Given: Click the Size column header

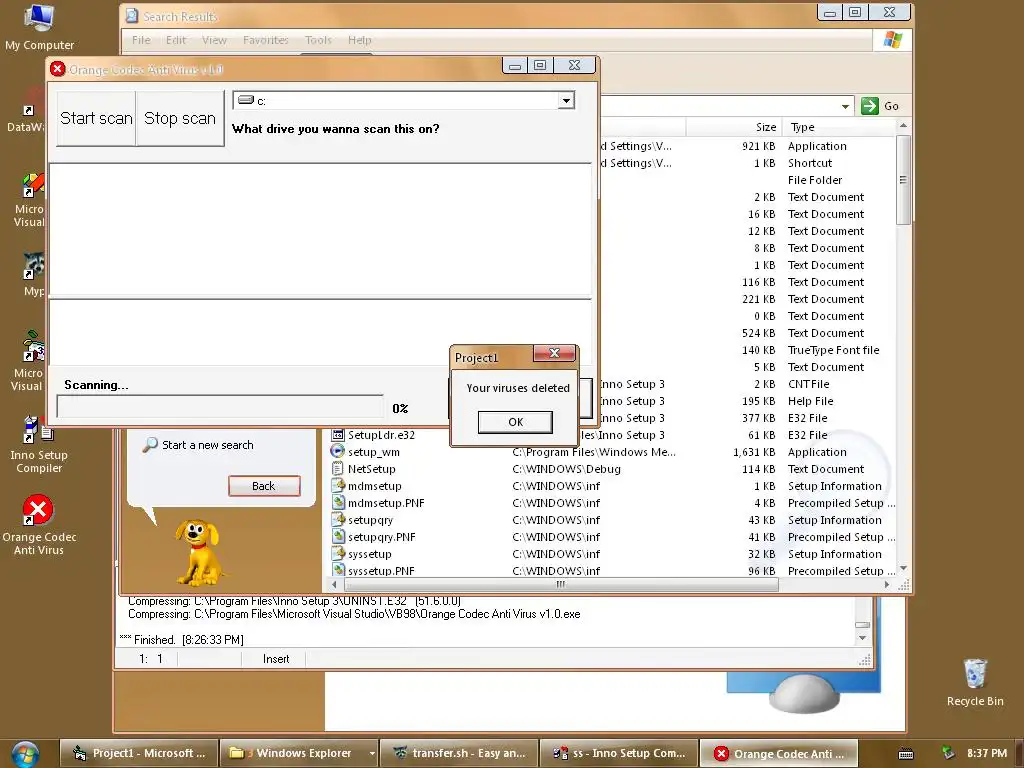Looking at the screenshot, I should (x=733, y=127).
